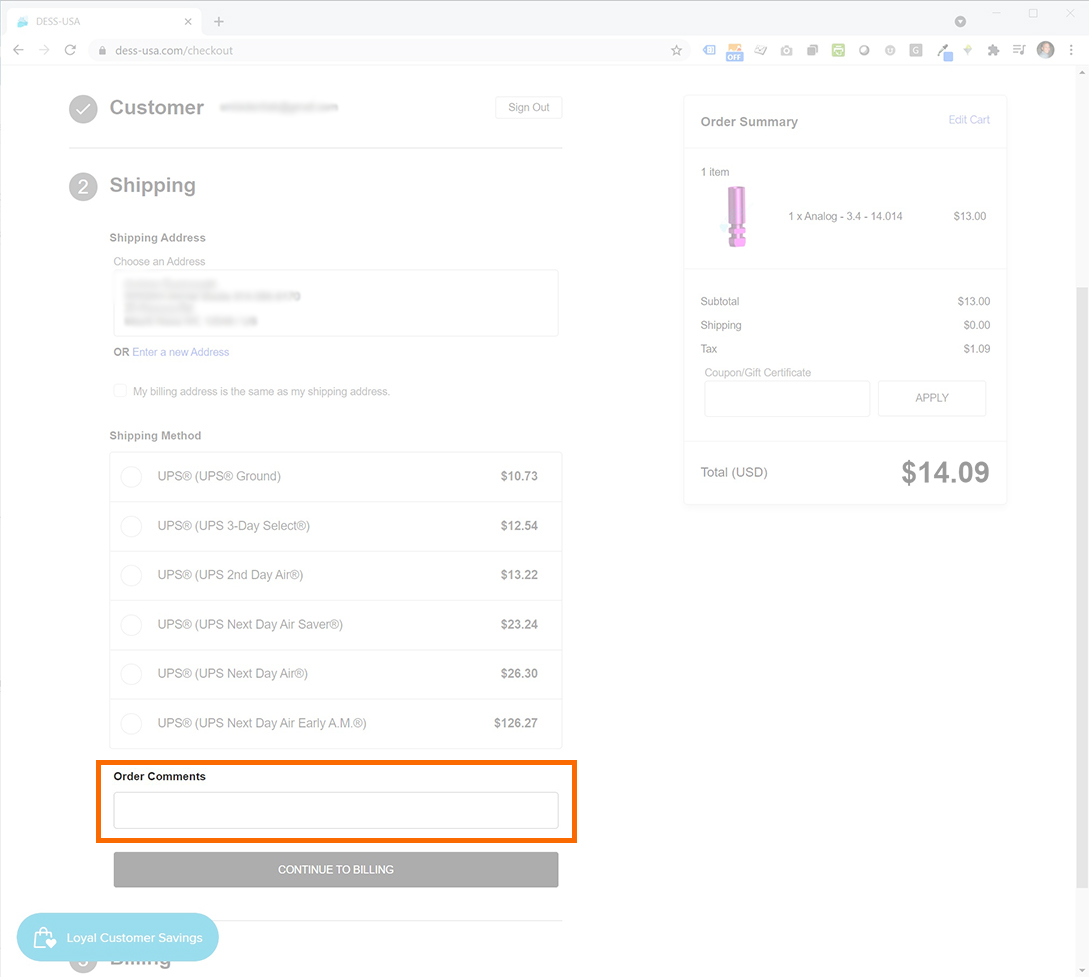Open the green printer extension icon
1091x977 pixels.
coord(838,50)
